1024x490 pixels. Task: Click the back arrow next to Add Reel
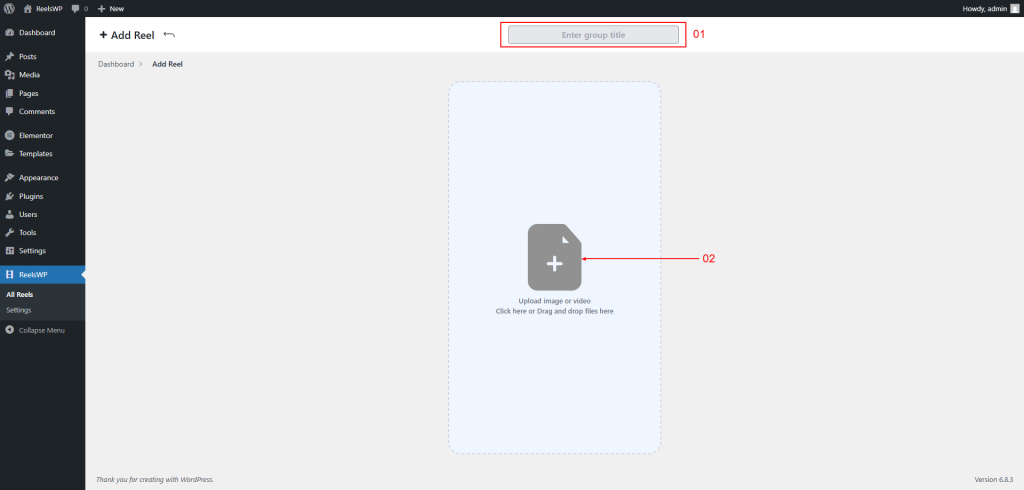[x=169, y=35]
